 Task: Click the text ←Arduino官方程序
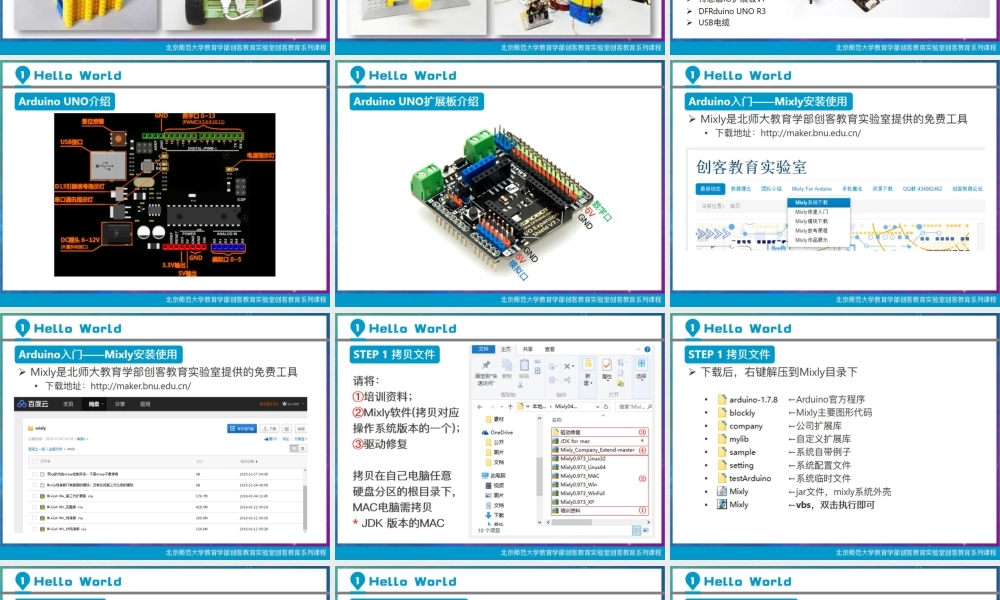pos(827,399)
